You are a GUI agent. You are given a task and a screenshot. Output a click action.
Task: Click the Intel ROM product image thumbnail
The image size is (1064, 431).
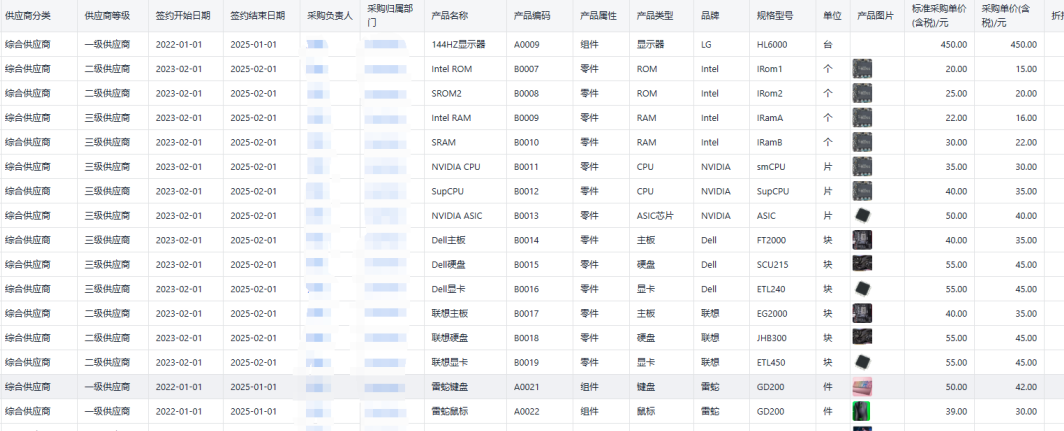click(x=861, y=69)
